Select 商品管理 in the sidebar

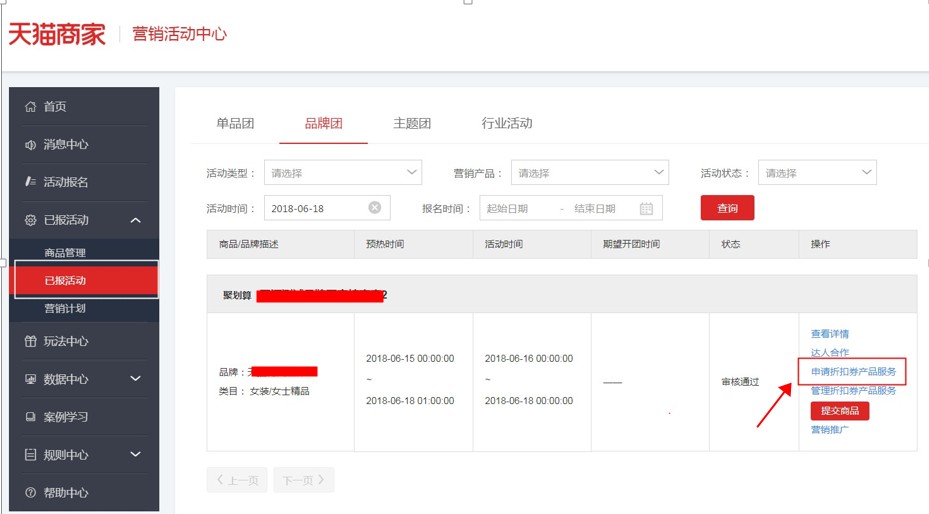pos(65,253)
